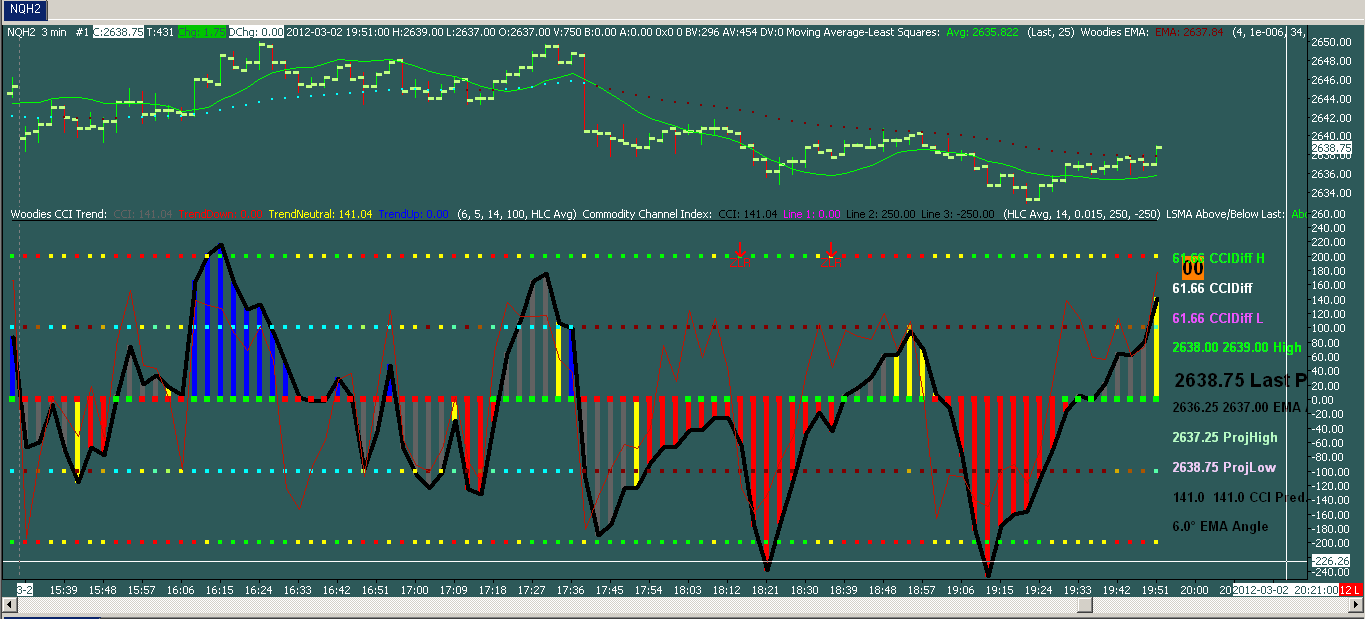This screenshot has width=1366, height=619.
Task: Click the green Avg: 2635.822 value
Action: [983, 32]
